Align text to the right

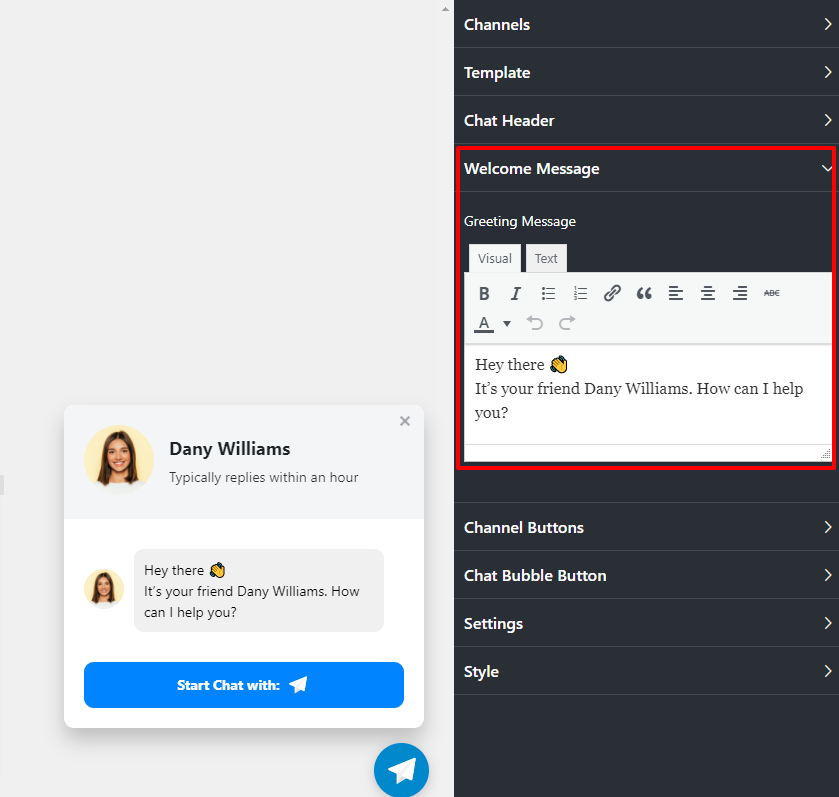pos(740,293)
